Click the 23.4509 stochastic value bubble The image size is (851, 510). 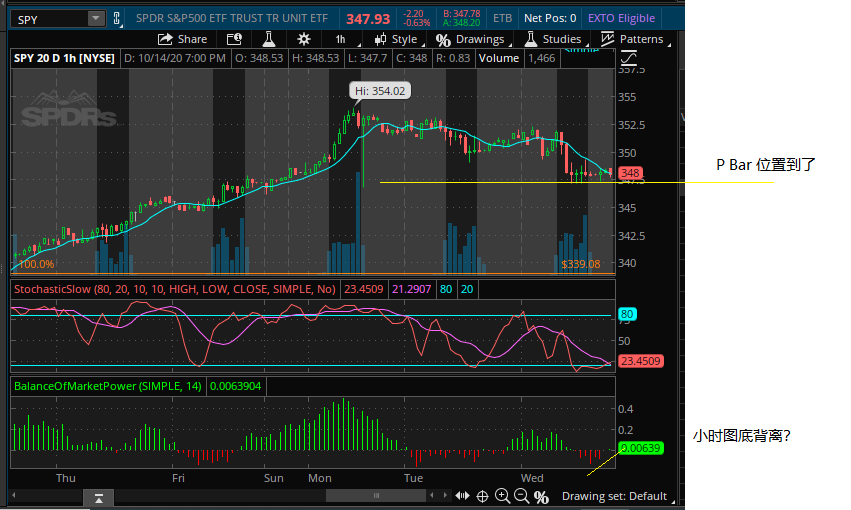pos(640,361)
